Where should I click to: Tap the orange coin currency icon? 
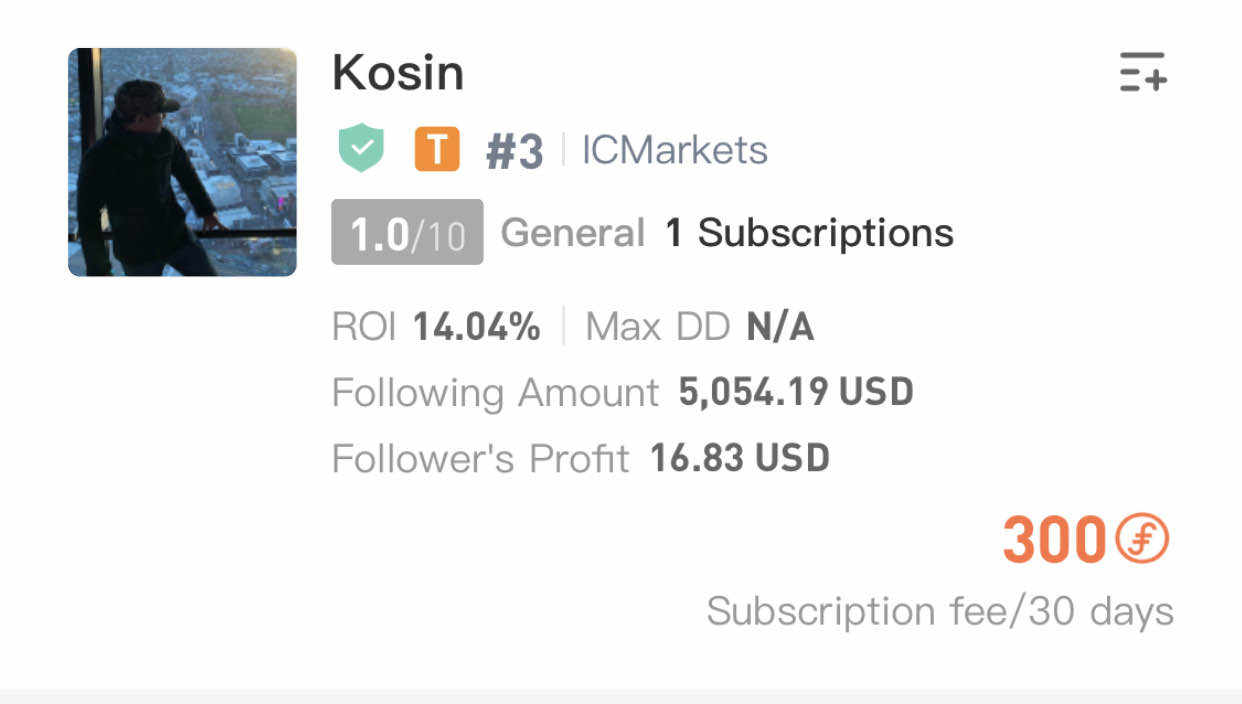click(1142, 540)
